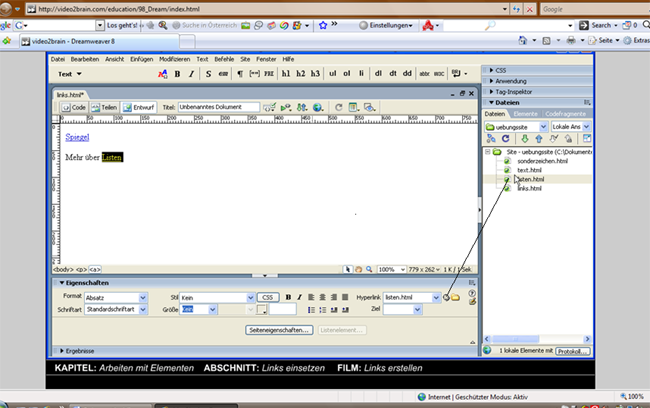Expand the CSS panel group
This screenshot has width=650, height=408.
(491, 70)
